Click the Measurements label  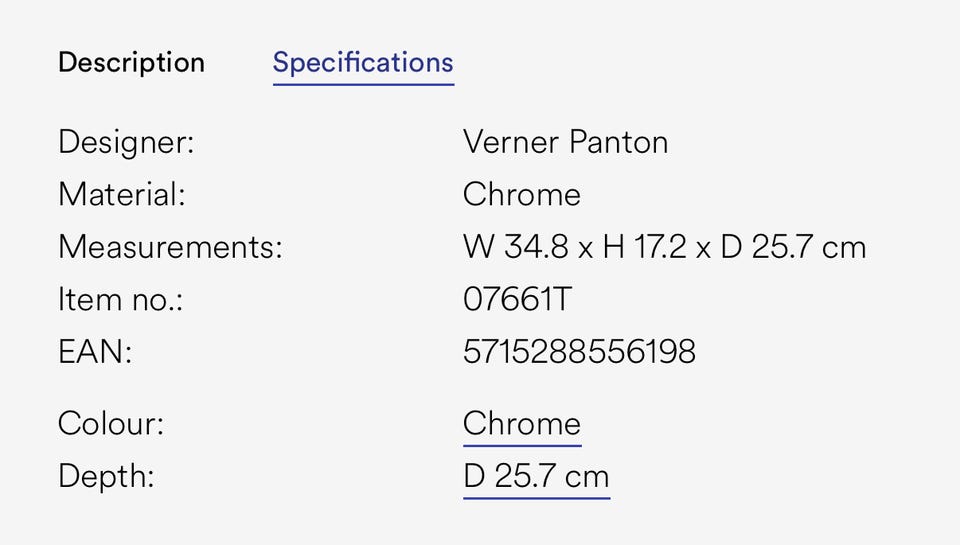click(170, 247)
